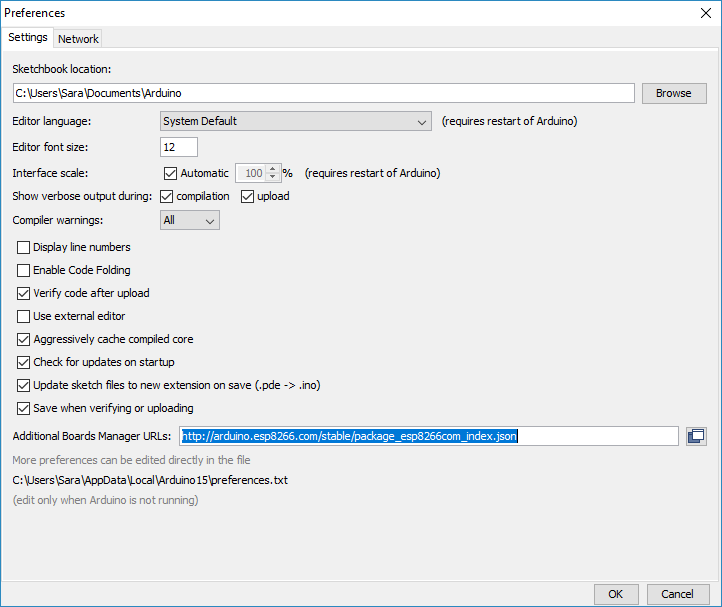Toggle verbose output during compilation
Screen dimensions: 722x607
pos(168,196)
